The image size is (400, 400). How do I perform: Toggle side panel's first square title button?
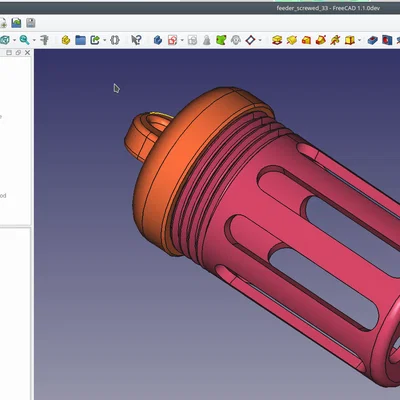tap(9, 53)
